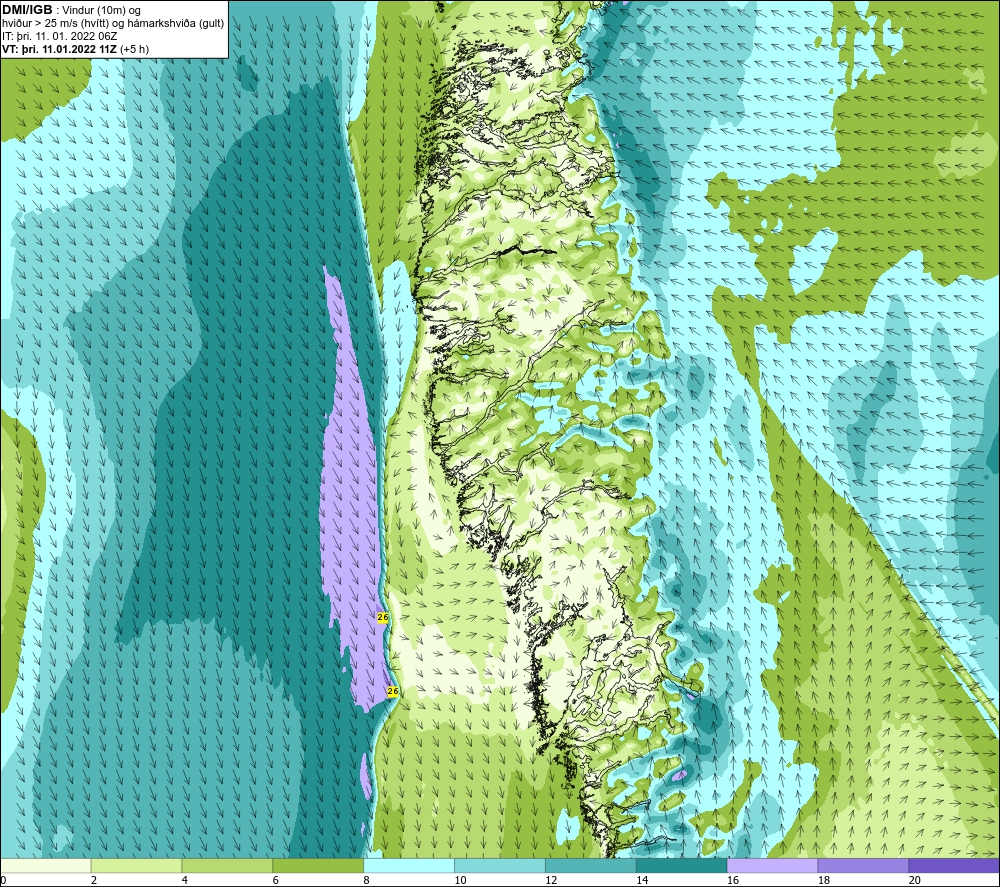The height and width of the screenshot is (887, 1000).
Task: Click the 'IT: þri. 11. 01. 2022 06Z' line
Action: click(x=59, y=36)
